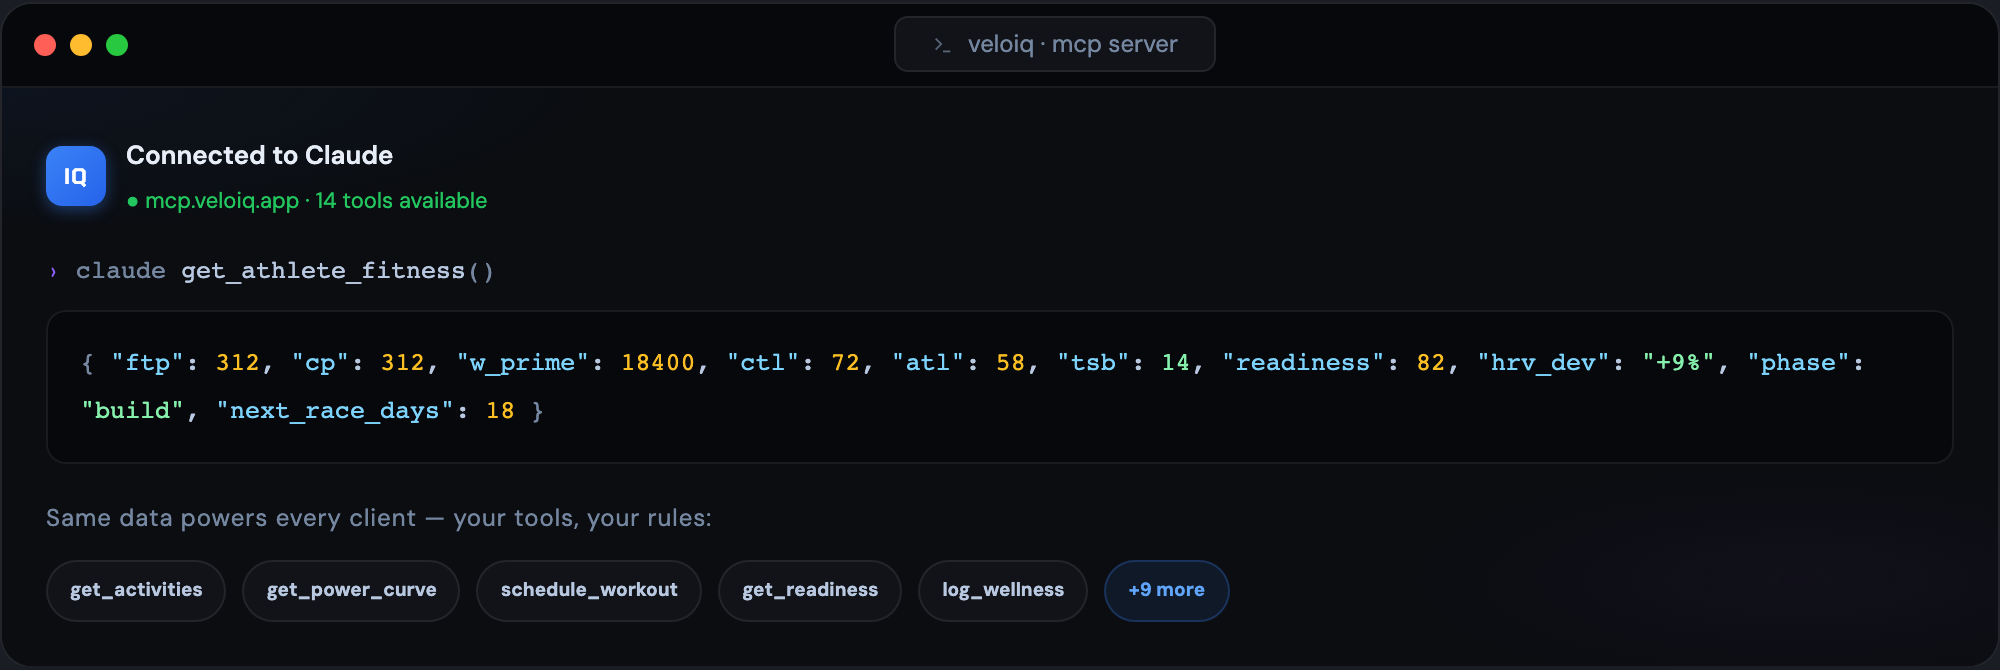The height and width of the screenshot is (670, 2000).
Task: Click the "build" string value
Action: coord(133,411)
